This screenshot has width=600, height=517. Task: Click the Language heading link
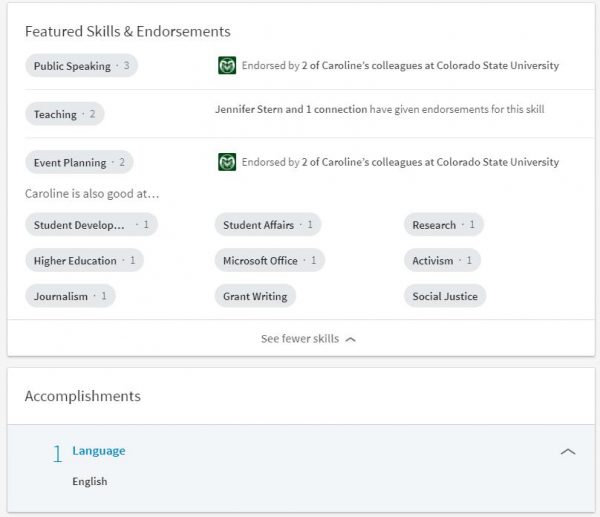point(99,450)
